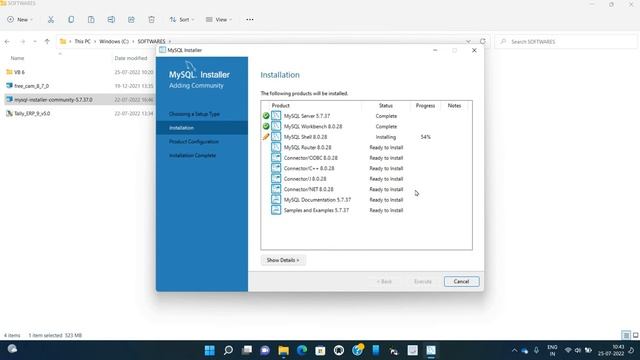Click the Search SOFTWARES input field

click(566, 42)
